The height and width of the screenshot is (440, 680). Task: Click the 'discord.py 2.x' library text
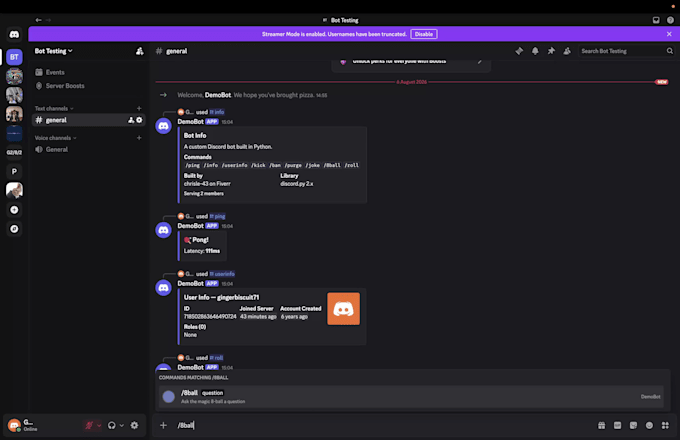tap(297, 184)
